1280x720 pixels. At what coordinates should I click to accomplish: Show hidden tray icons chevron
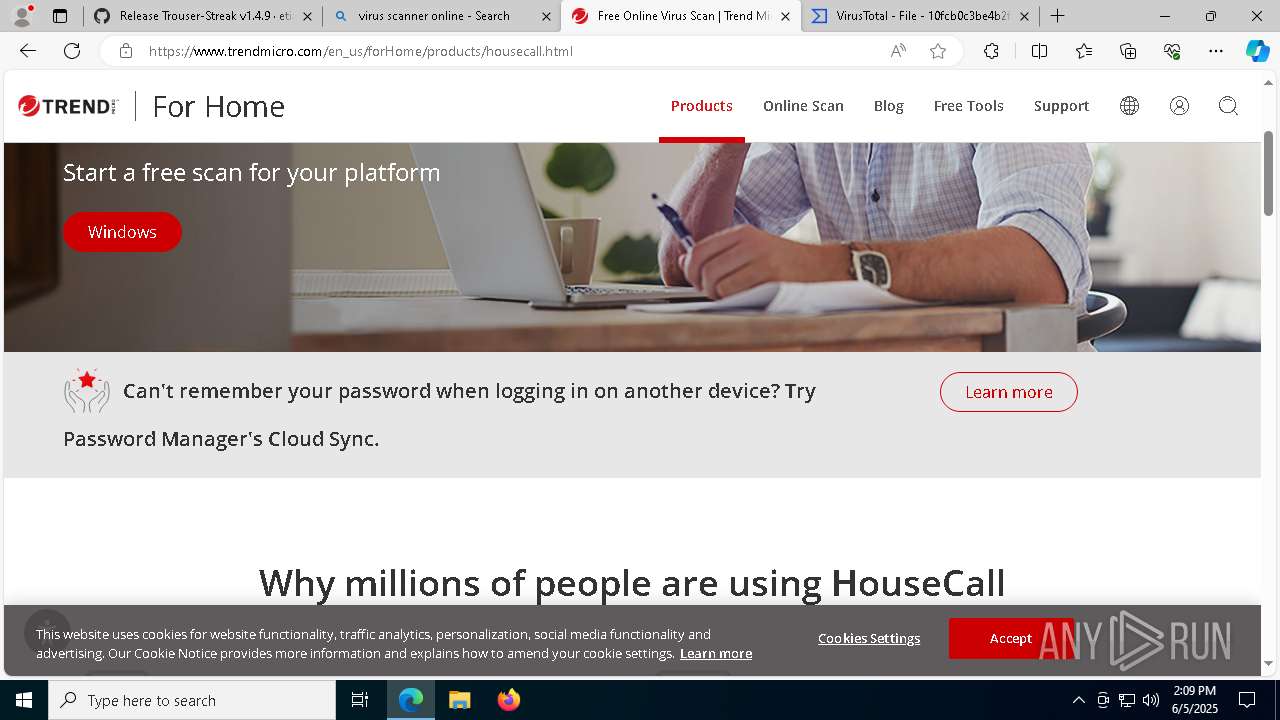tap(1078, 700)
